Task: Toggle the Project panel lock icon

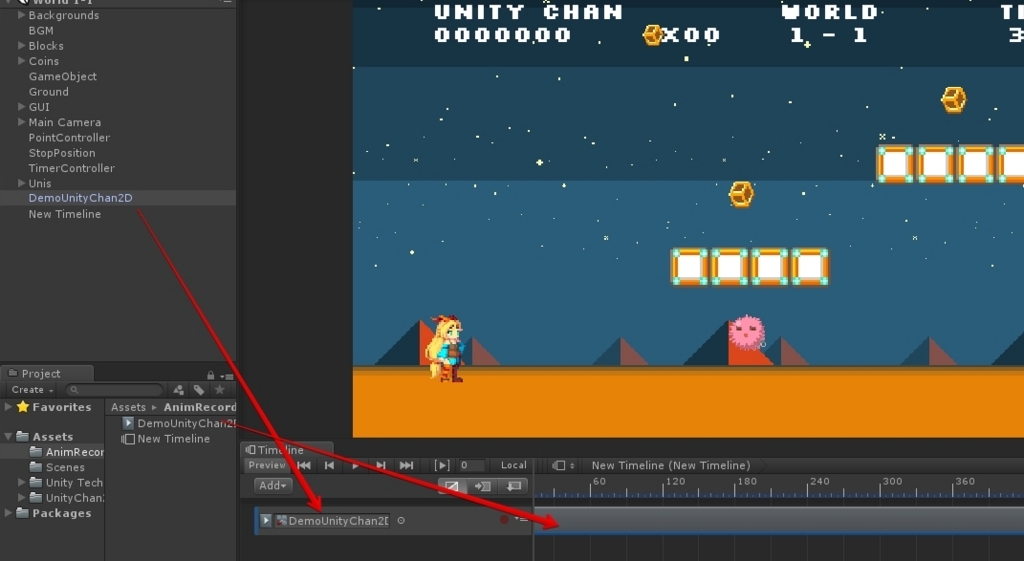Action: 210,375
